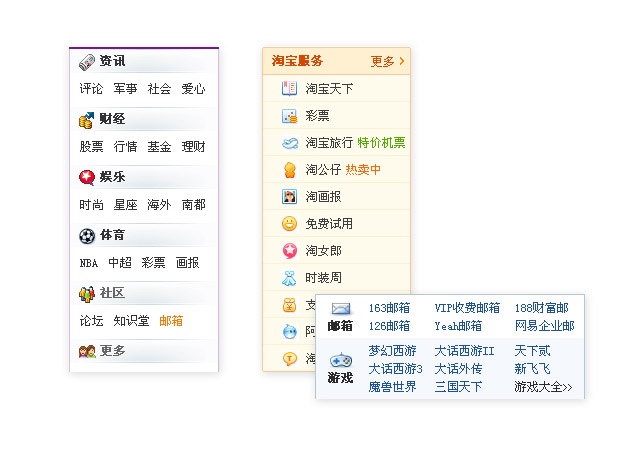Click the 知识堂 link
This screenshot has width=625, height=455.
coord(131,321)
